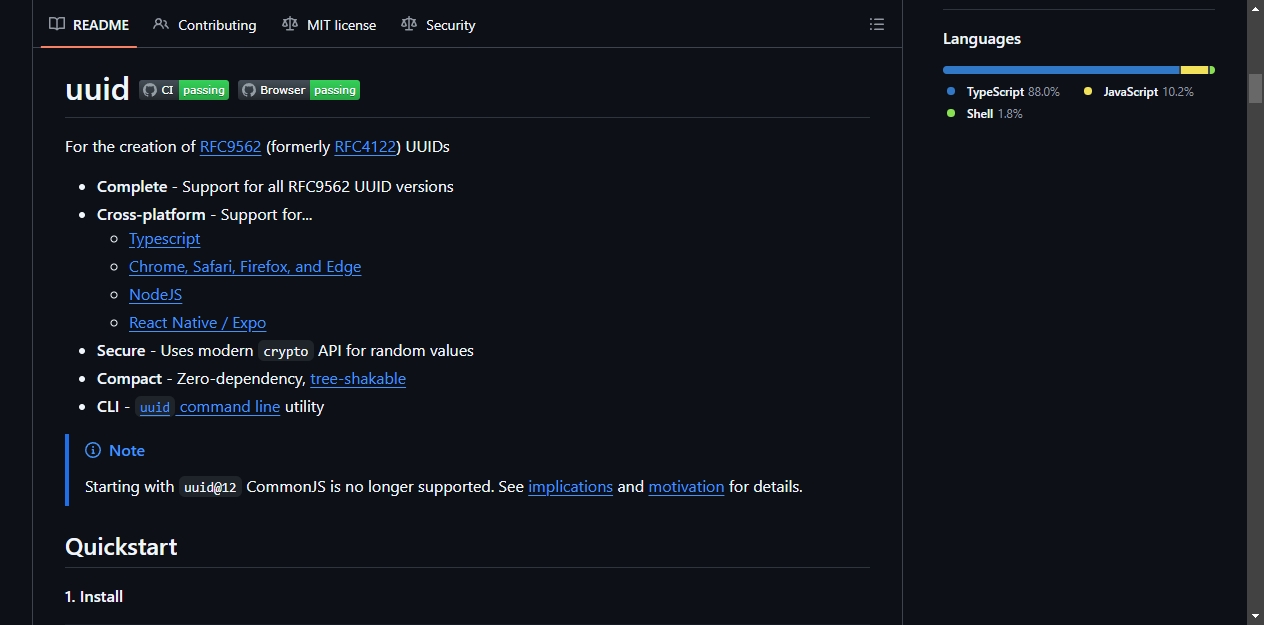
Task: Click the scales icon on Security tab
Action: coord(409,24)
